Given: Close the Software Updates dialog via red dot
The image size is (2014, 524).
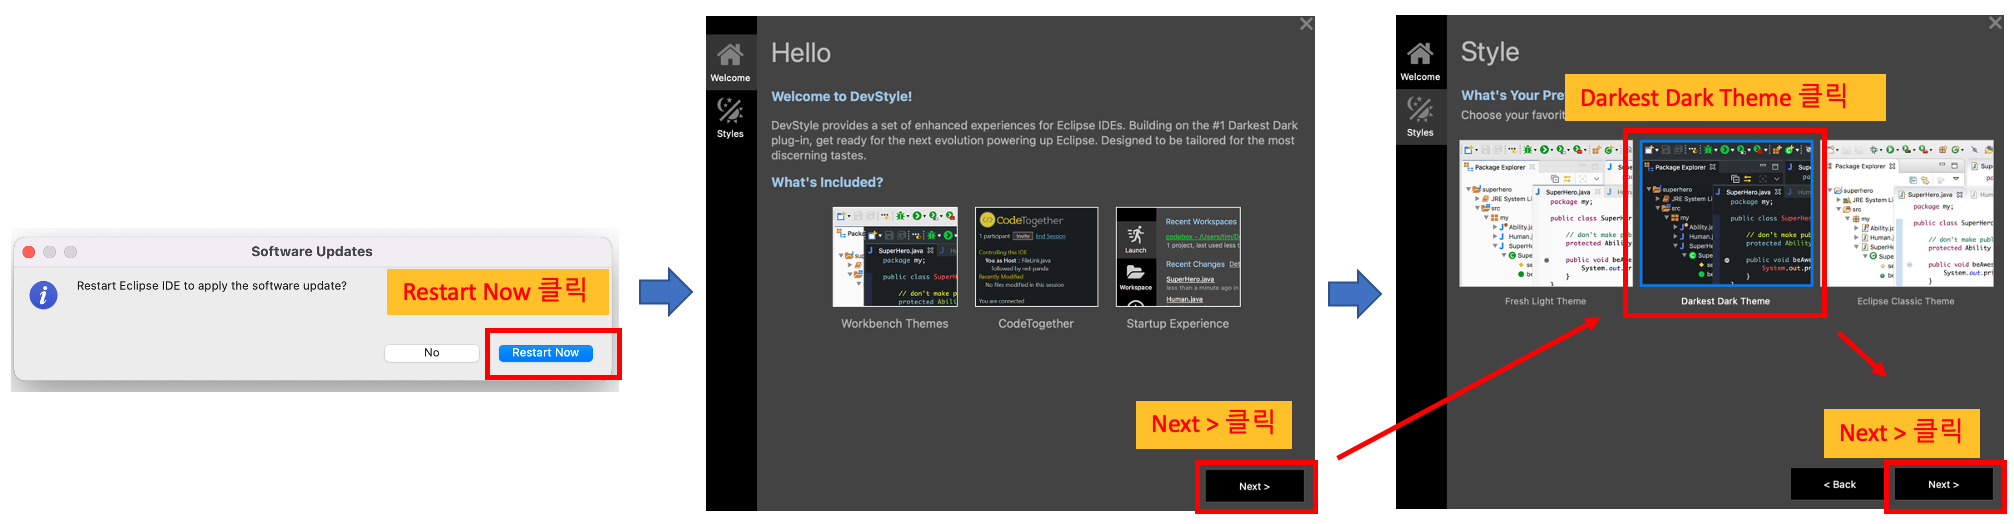Looking at the screenshot, I should pyautogui.click(x=29, y=252).
